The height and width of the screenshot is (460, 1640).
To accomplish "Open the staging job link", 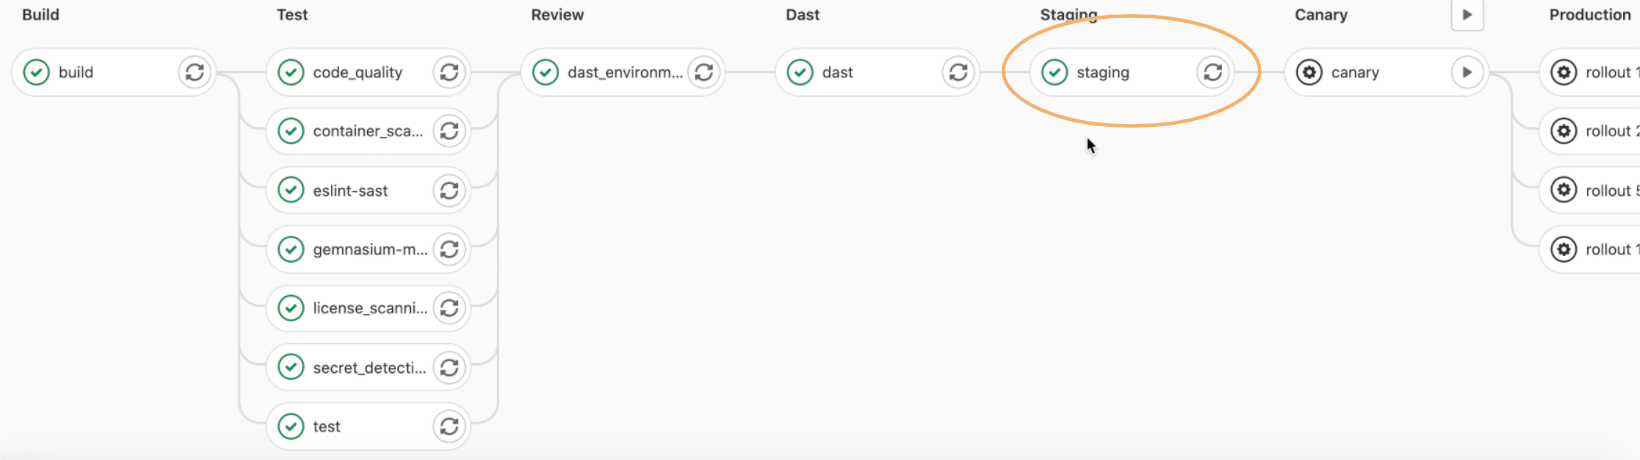I will 1112,72.
